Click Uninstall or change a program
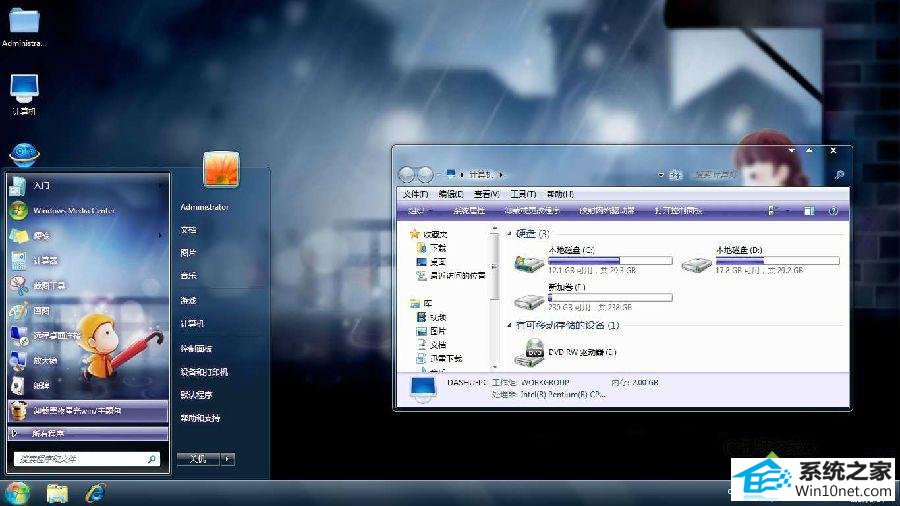 click(532, 211)
